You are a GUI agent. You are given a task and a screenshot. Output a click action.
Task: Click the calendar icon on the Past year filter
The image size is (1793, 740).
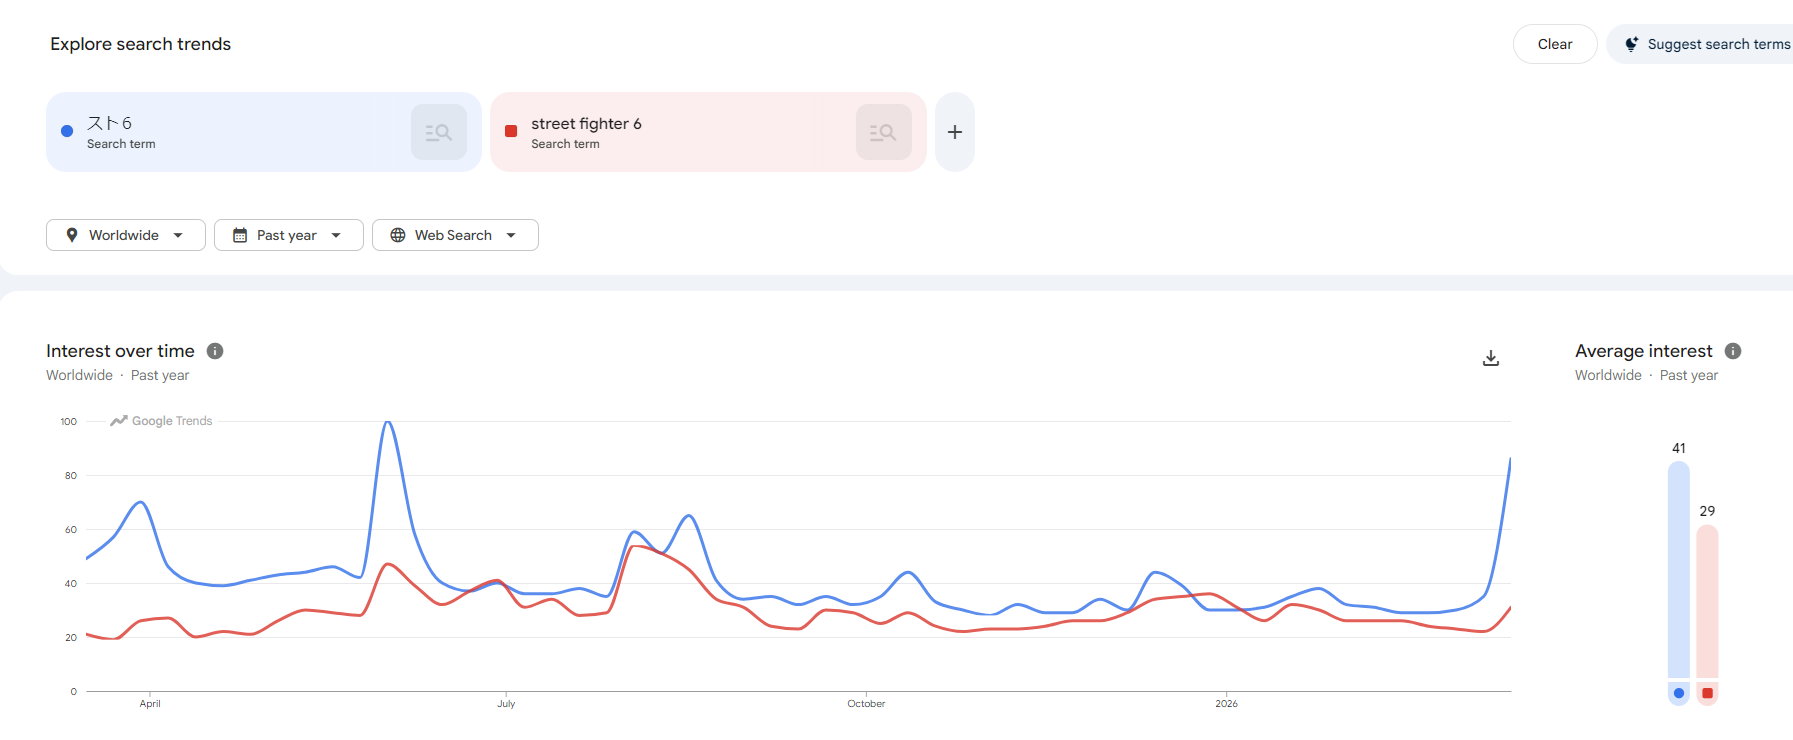tap(240, 235)
